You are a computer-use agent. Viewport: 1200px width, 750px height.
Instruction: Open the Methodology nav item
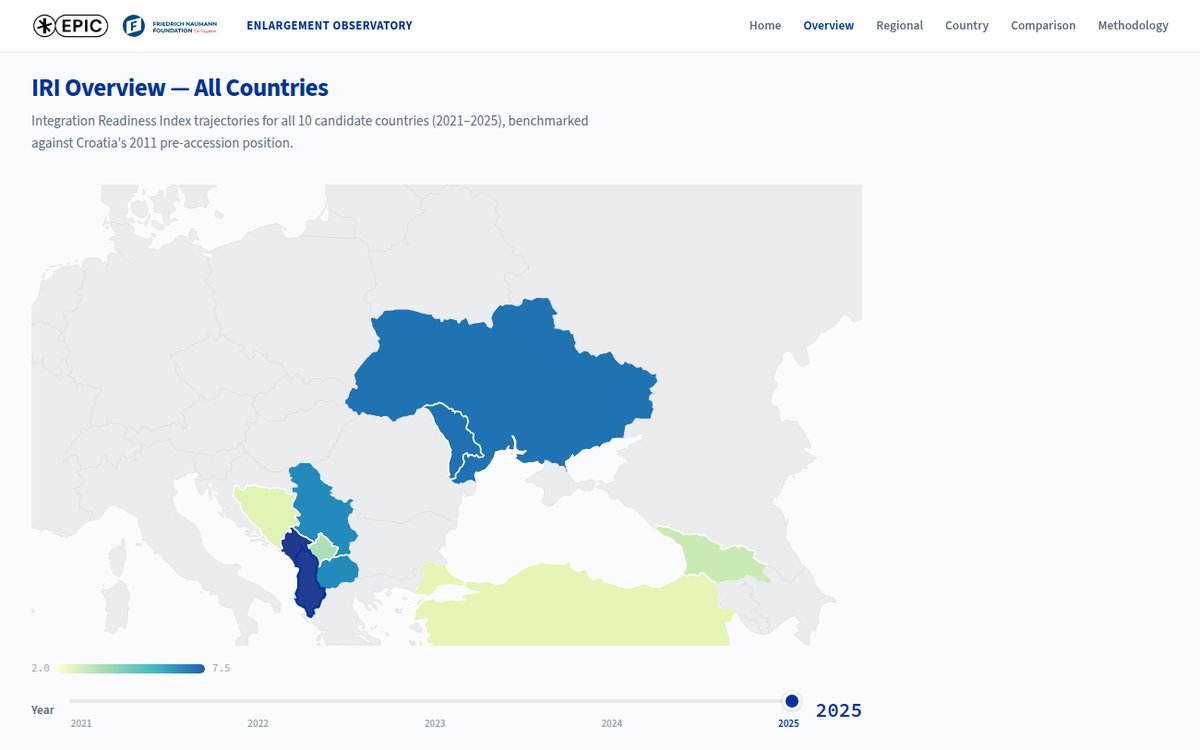pos(1133,26)
